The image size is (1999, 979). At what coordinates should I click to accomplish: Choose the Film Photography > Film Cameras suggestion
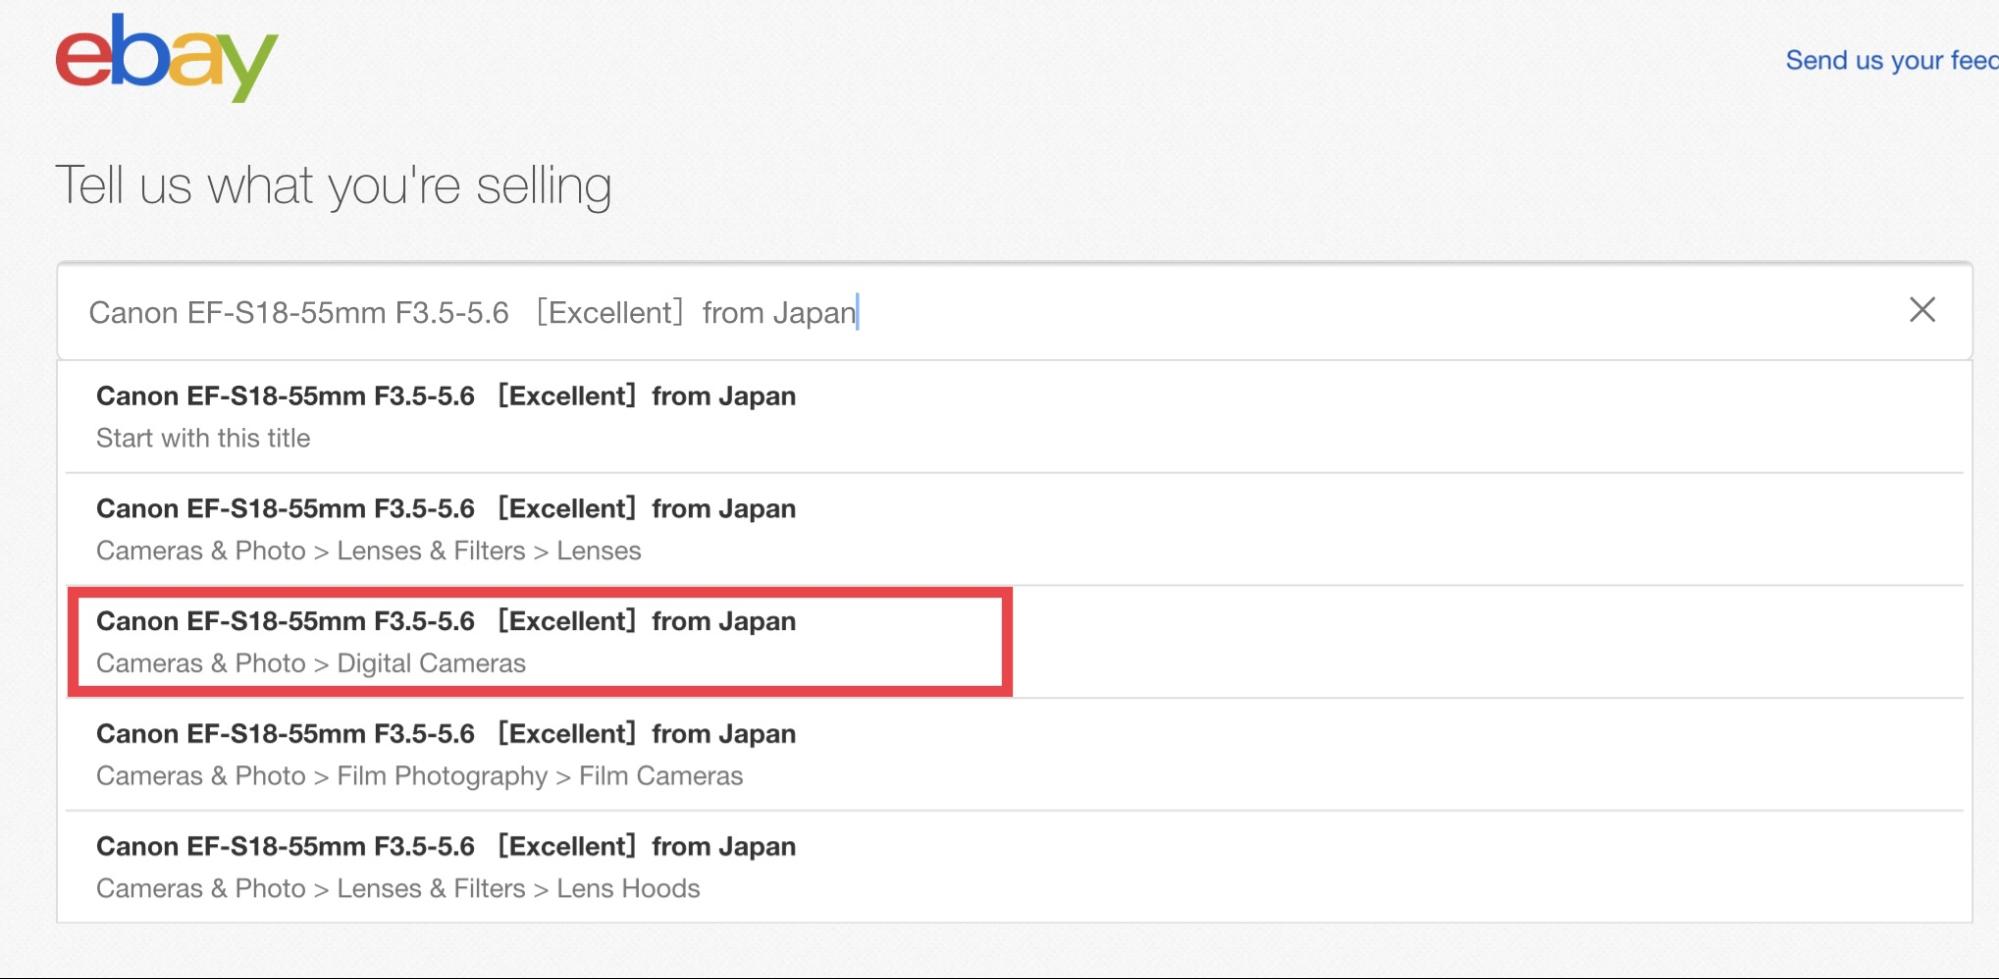click(1014, 754)
